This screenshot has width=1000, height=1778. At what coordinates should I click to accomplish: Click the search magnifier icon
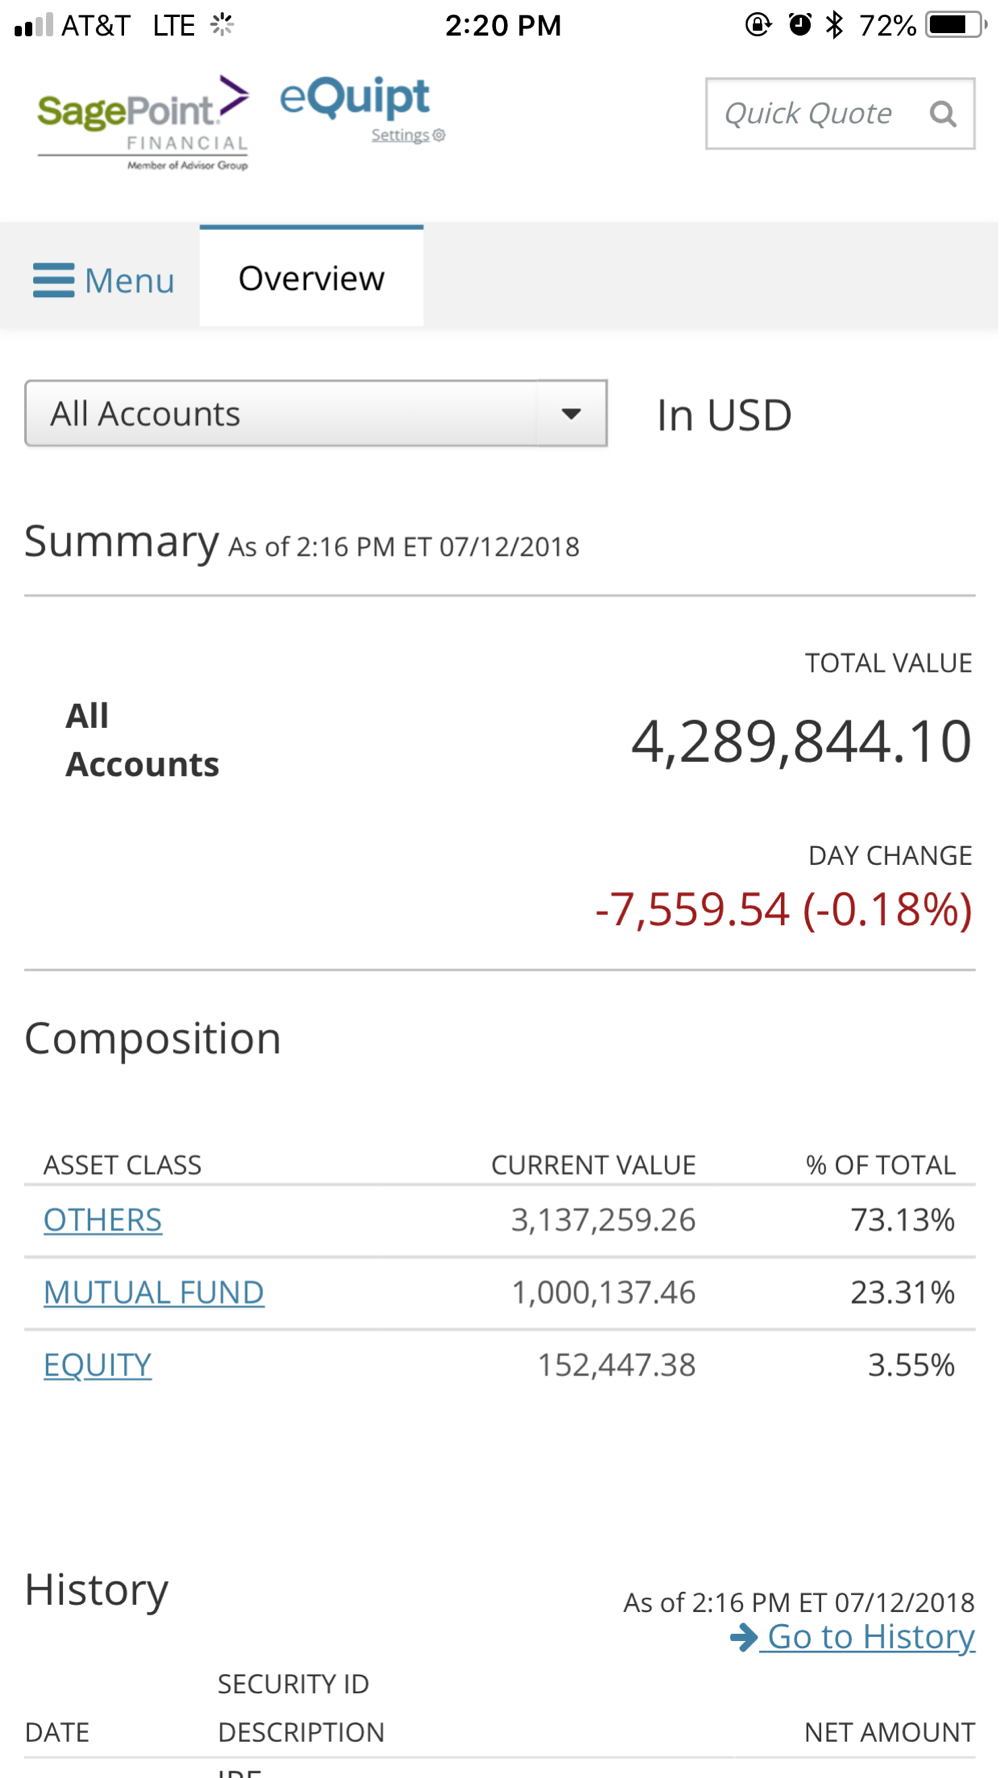[942, 114]
